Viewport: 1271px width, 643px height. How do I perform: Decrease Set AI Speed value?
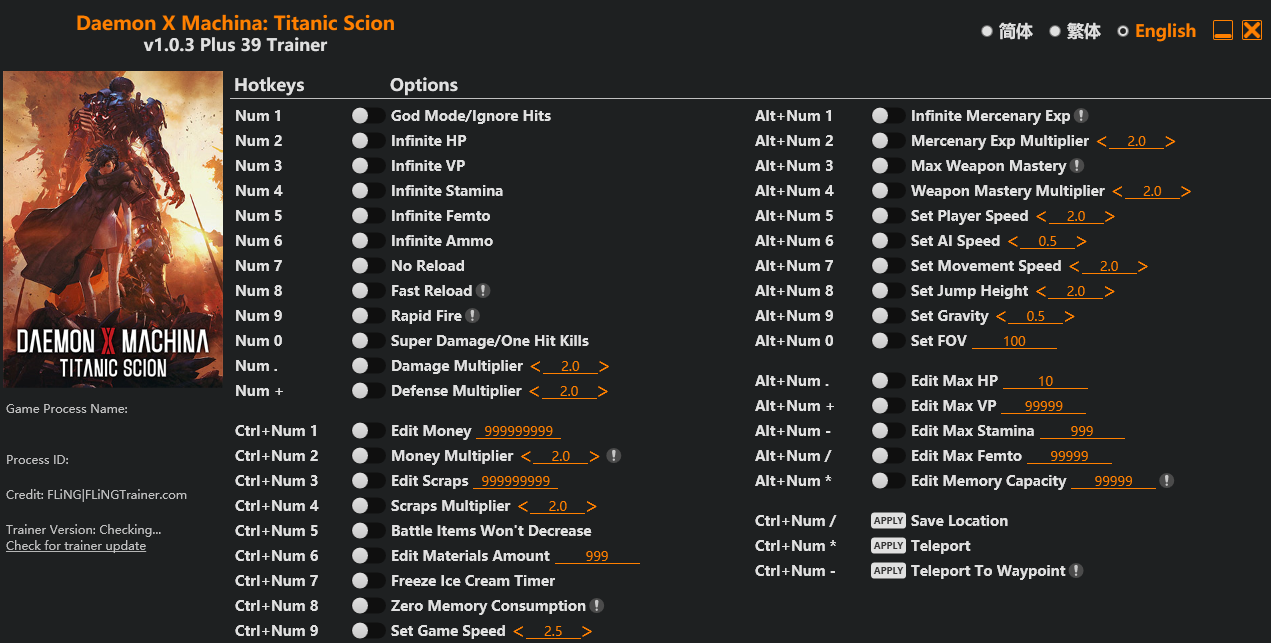coord(1013,242)
